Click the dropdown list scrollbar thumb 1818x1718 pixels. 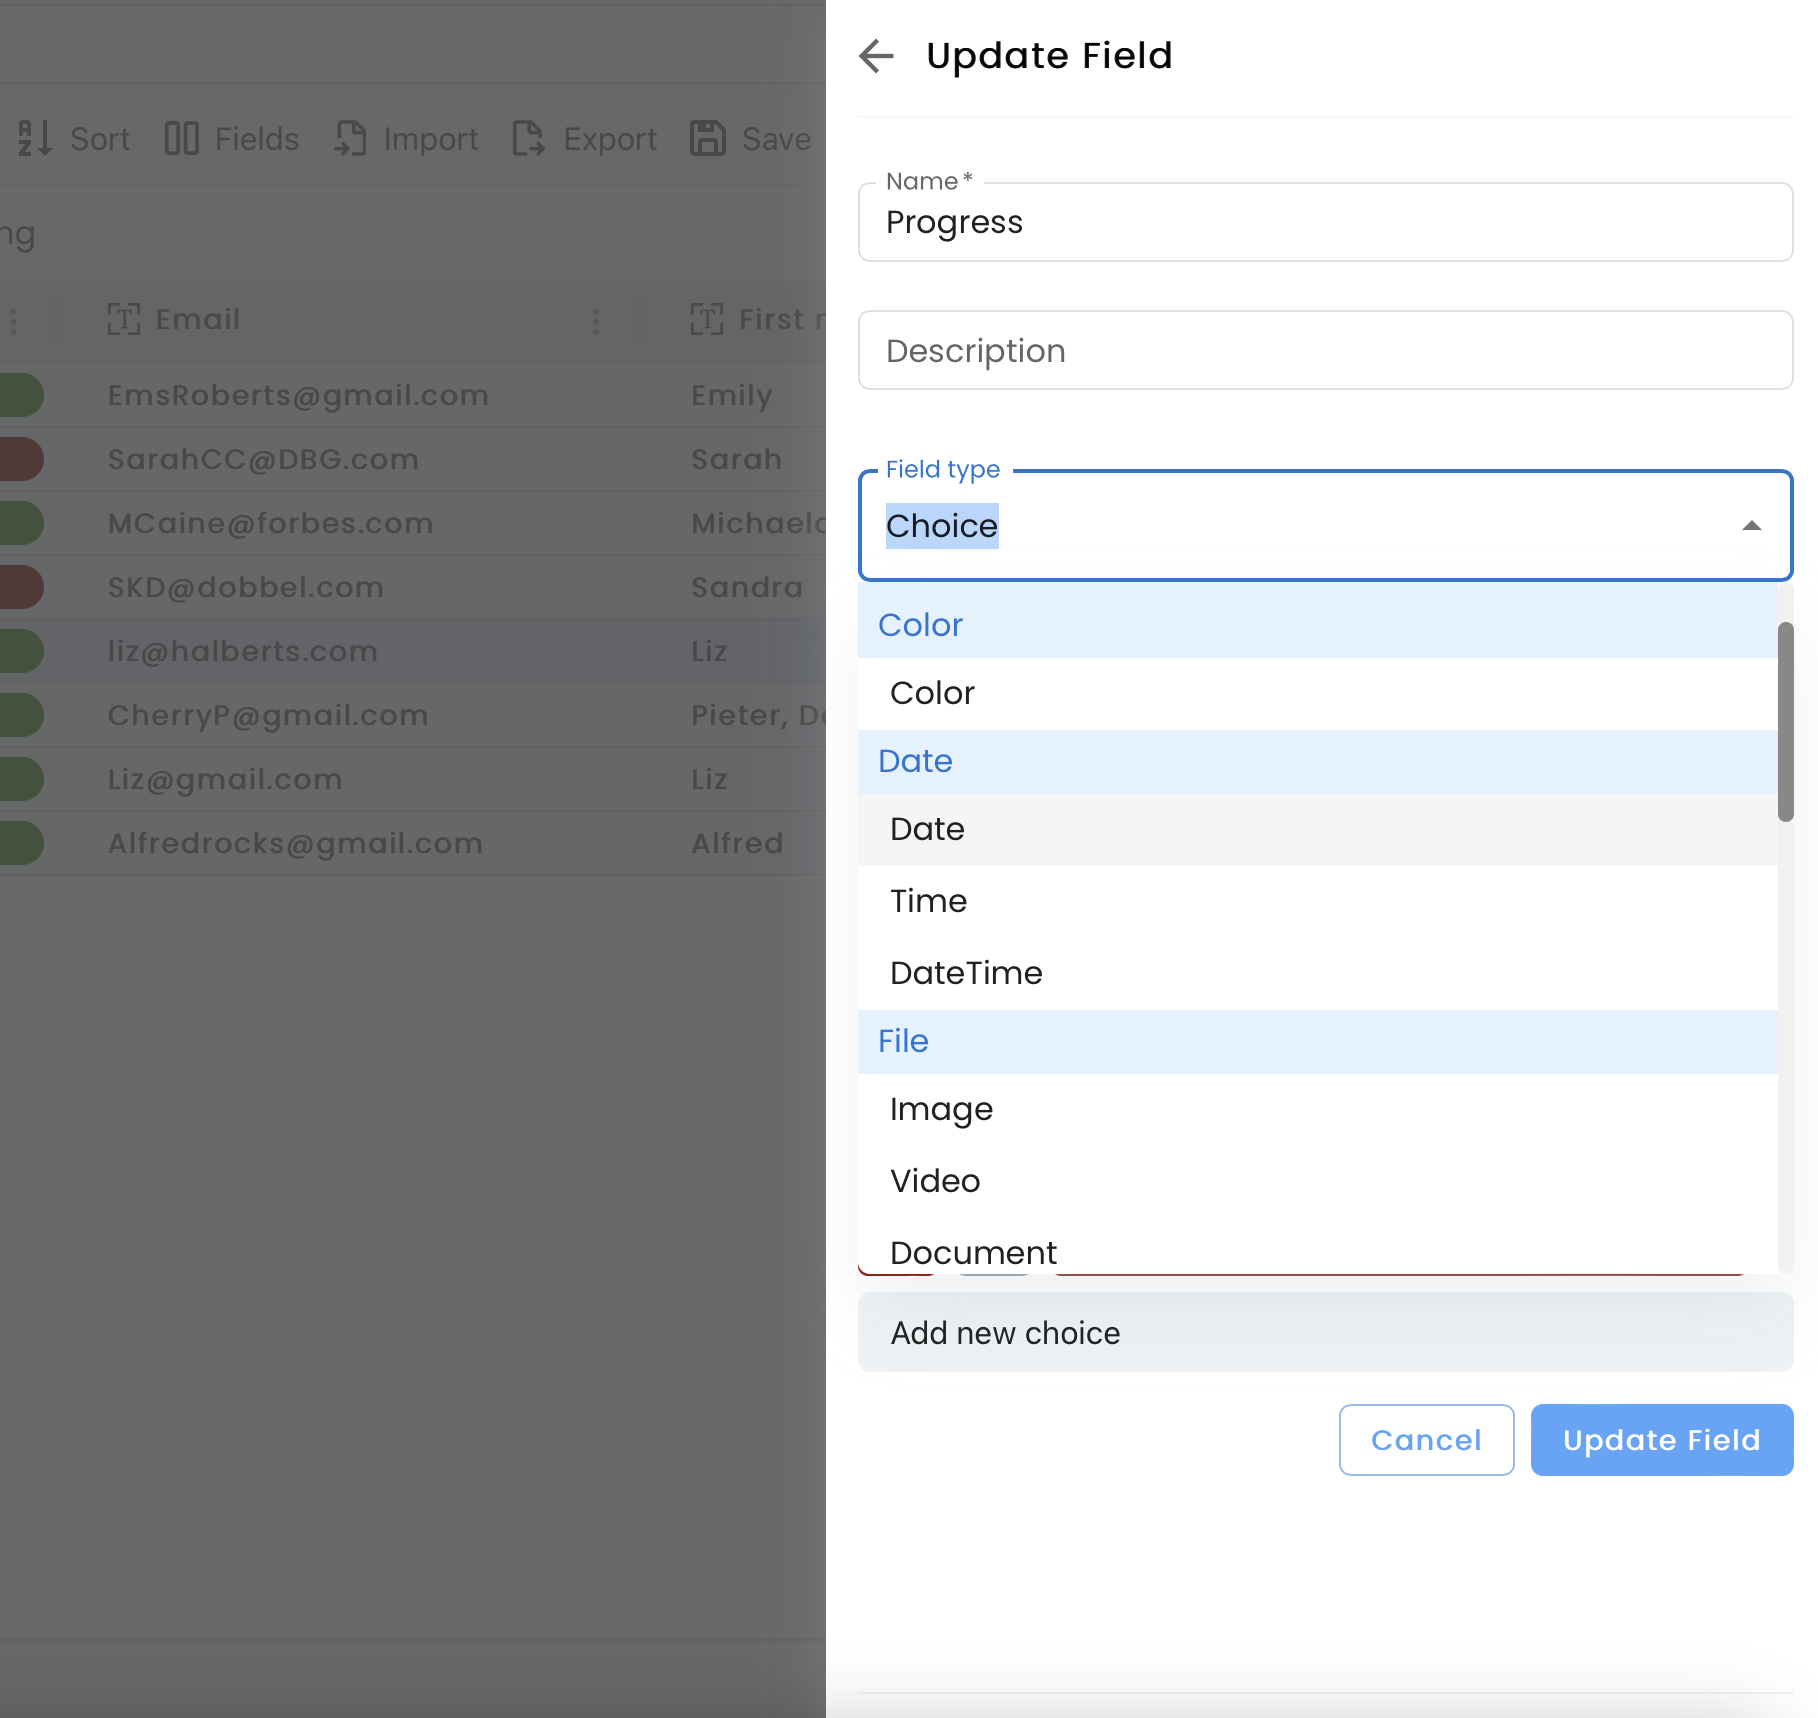coord(1785,721)
